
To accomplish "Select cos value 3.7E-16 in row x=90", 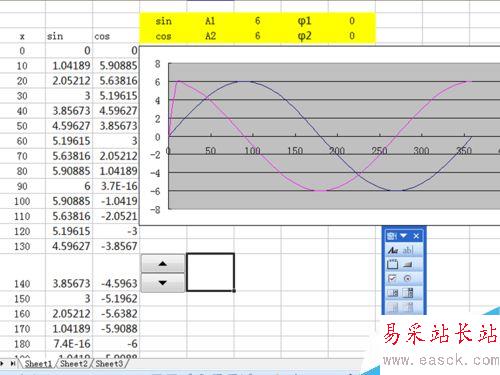I will [116, 186].
